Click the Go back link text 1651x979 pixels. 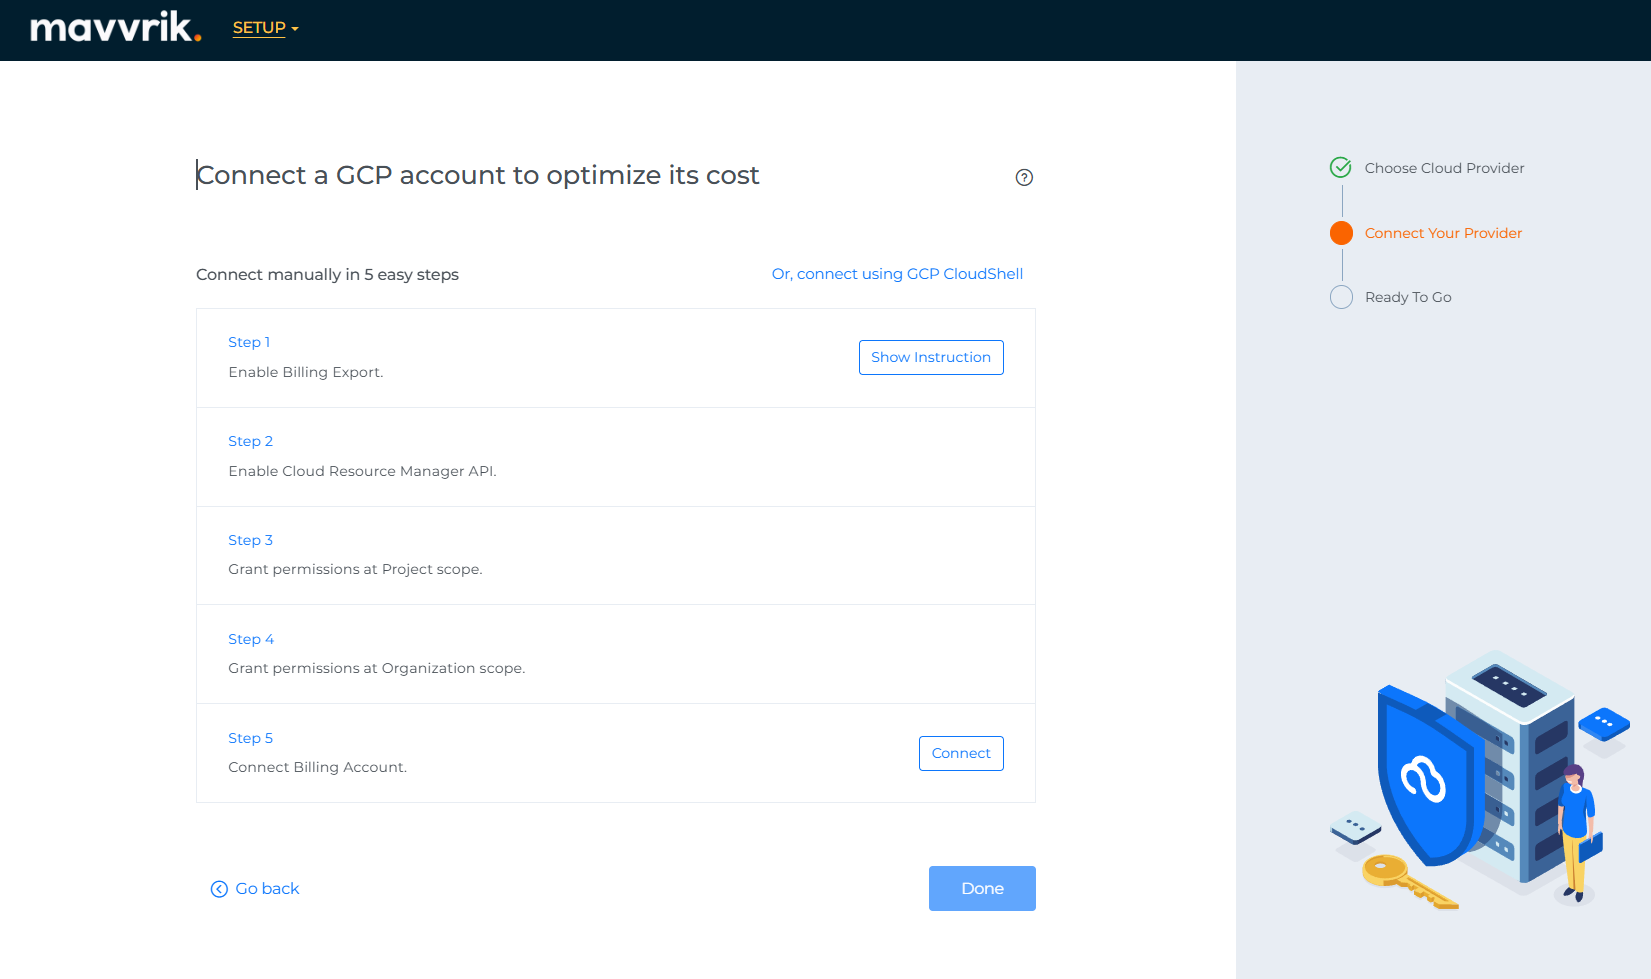click(267, 889)
